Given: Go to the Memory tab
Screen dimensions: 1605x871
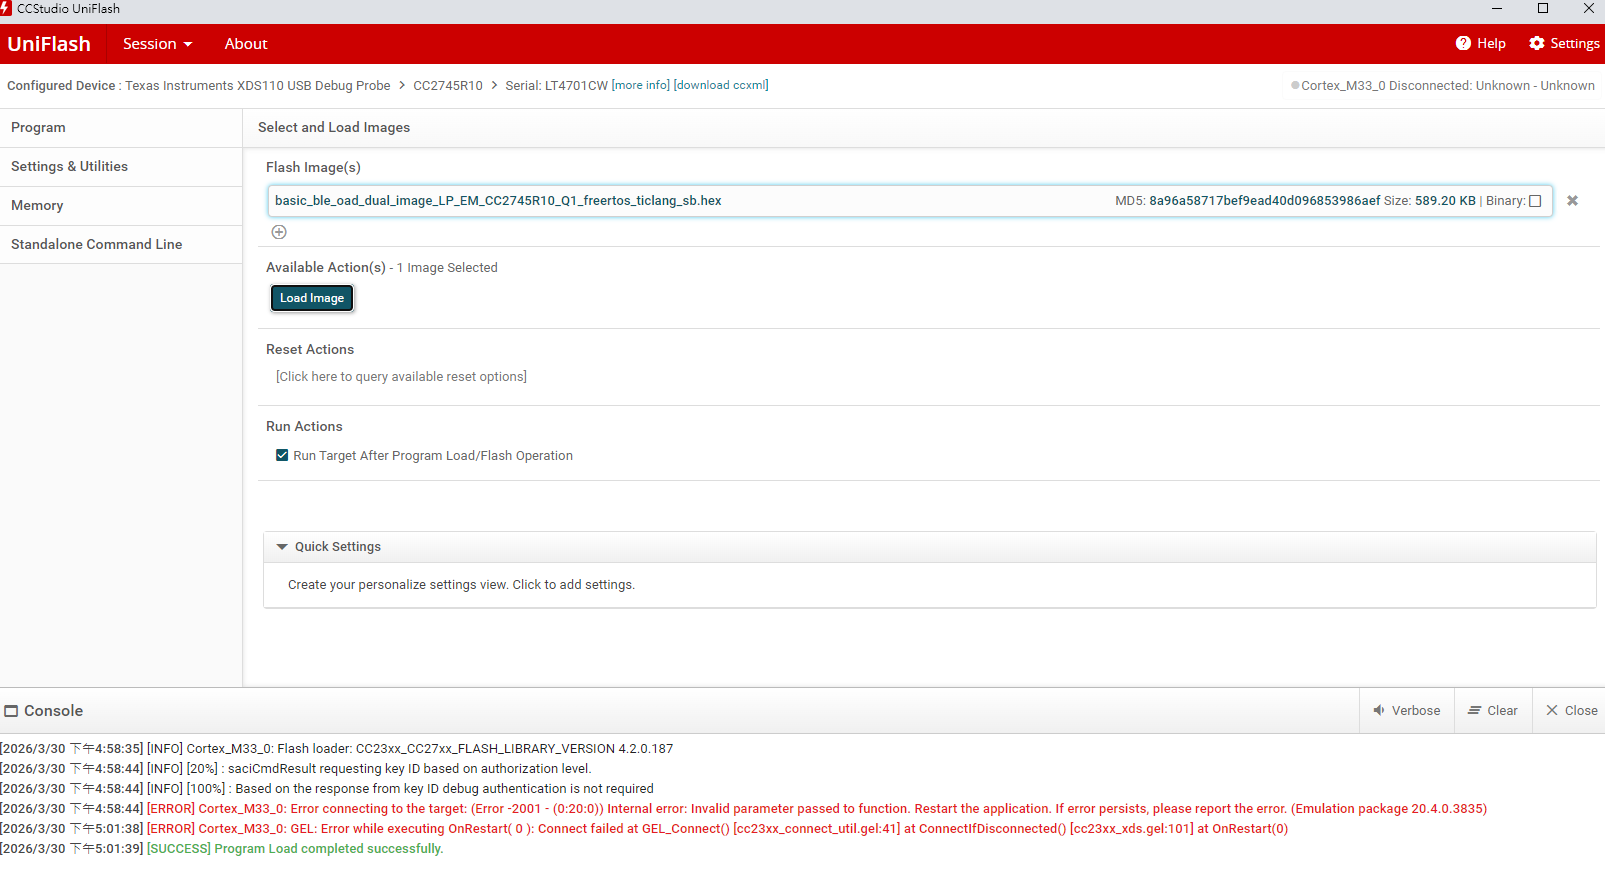Looking at the screenshot, I should click(x=121, y=206).
